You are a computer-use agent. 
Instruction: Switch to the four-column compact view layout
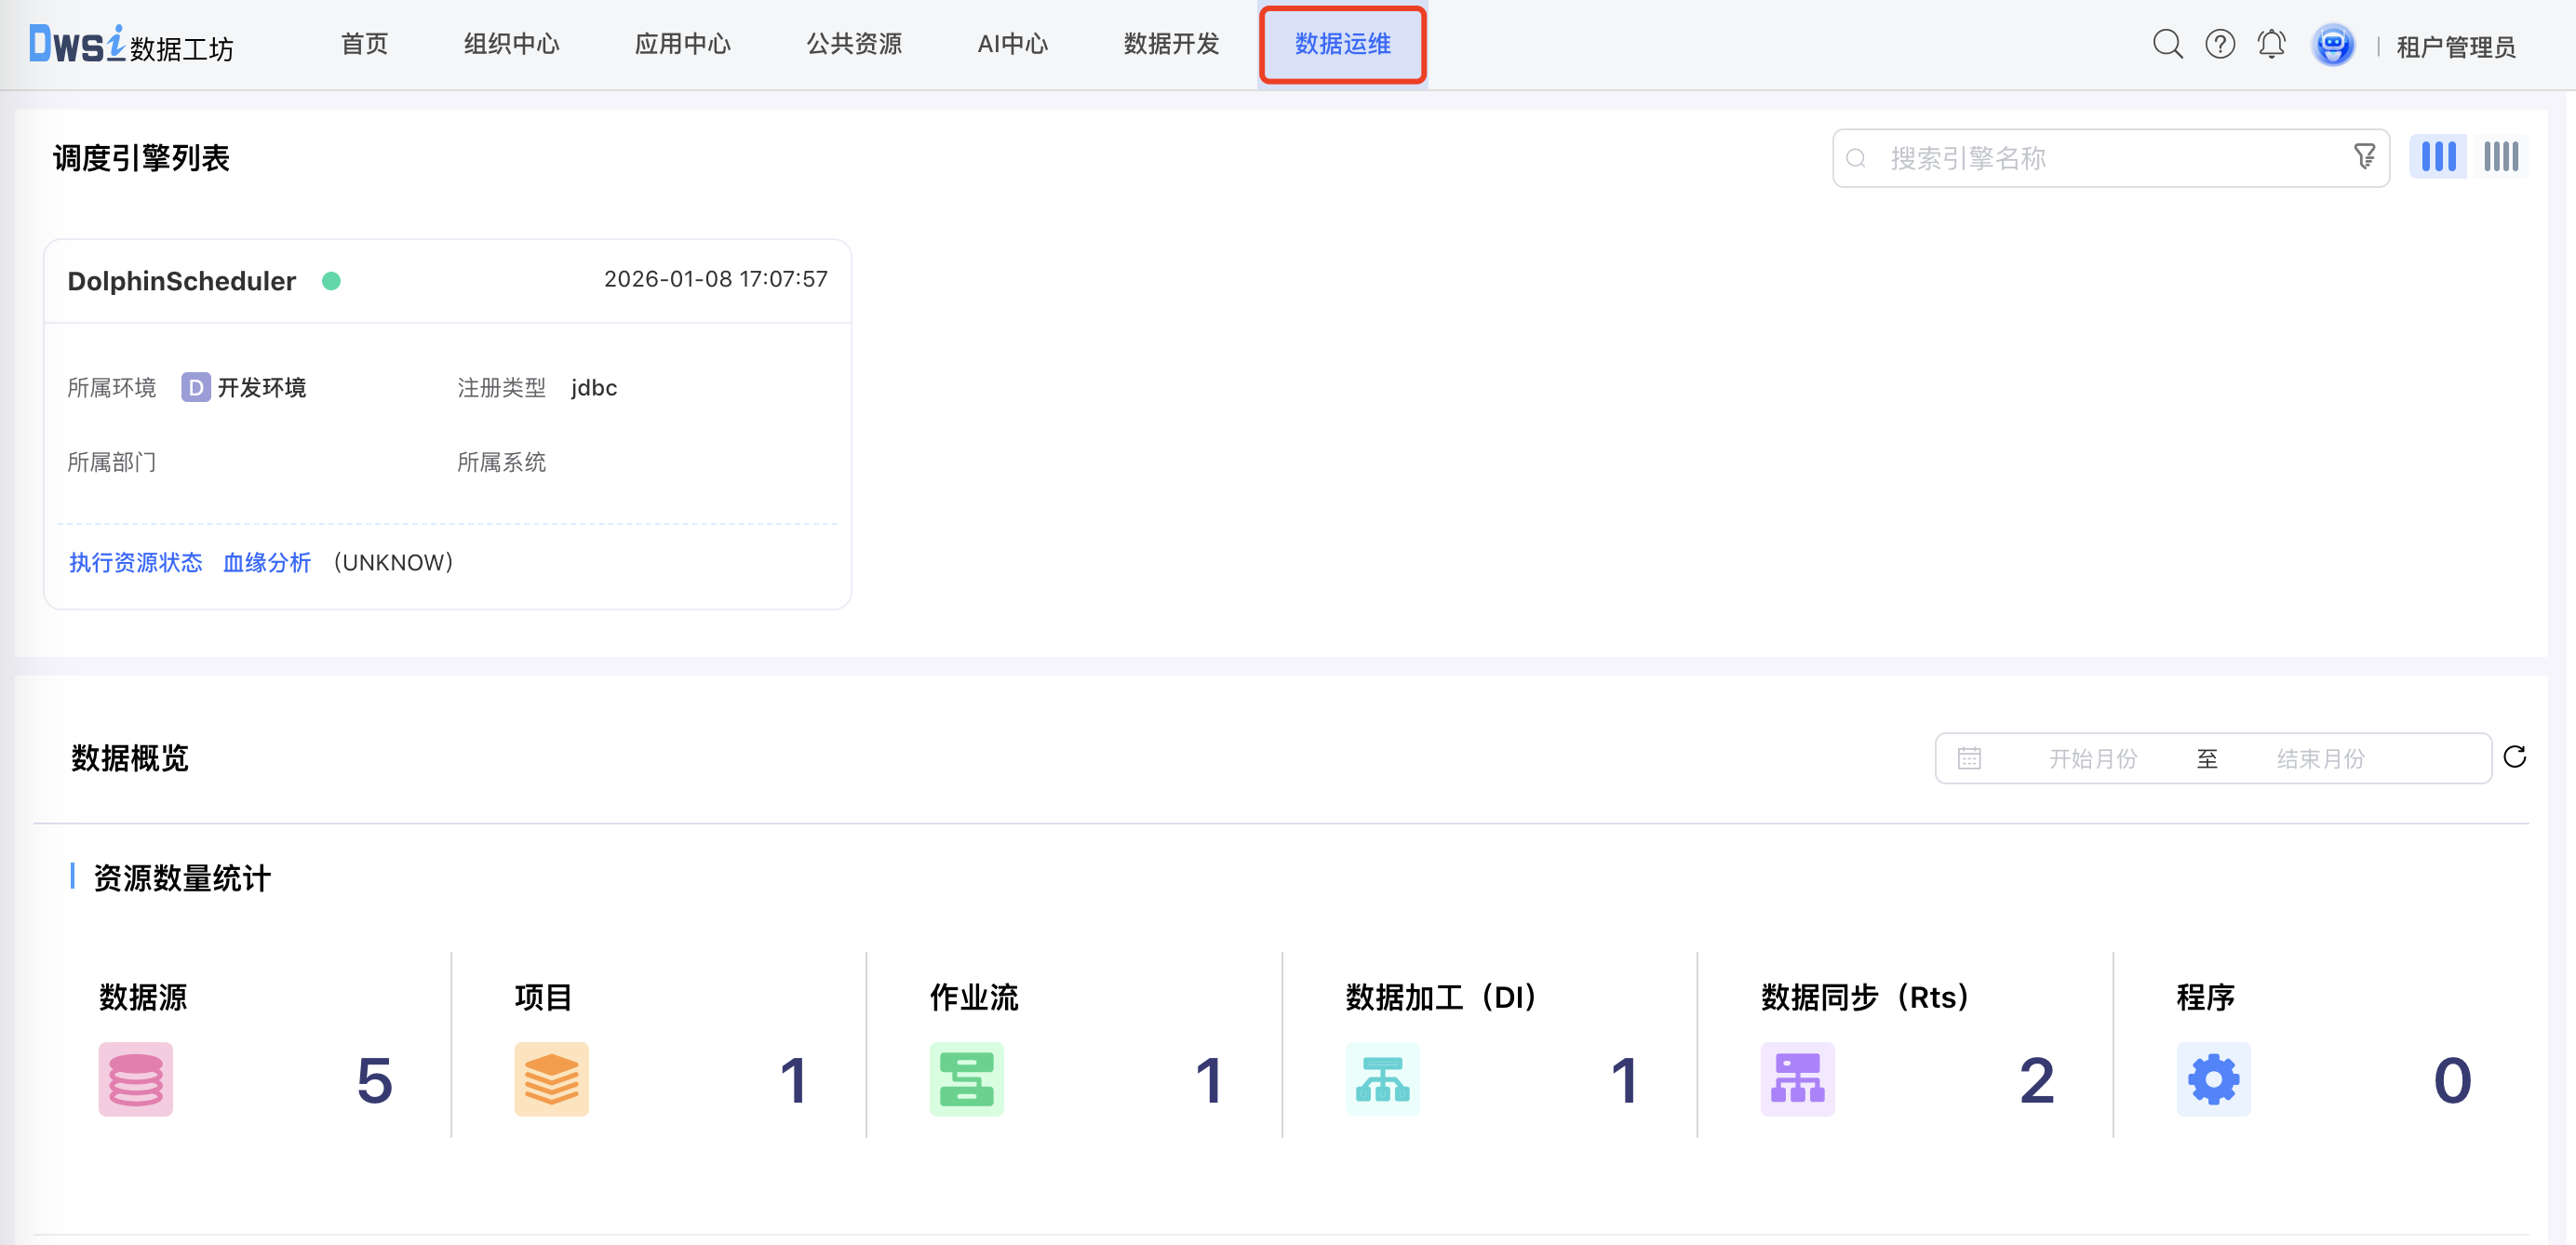pos(2500,156)
